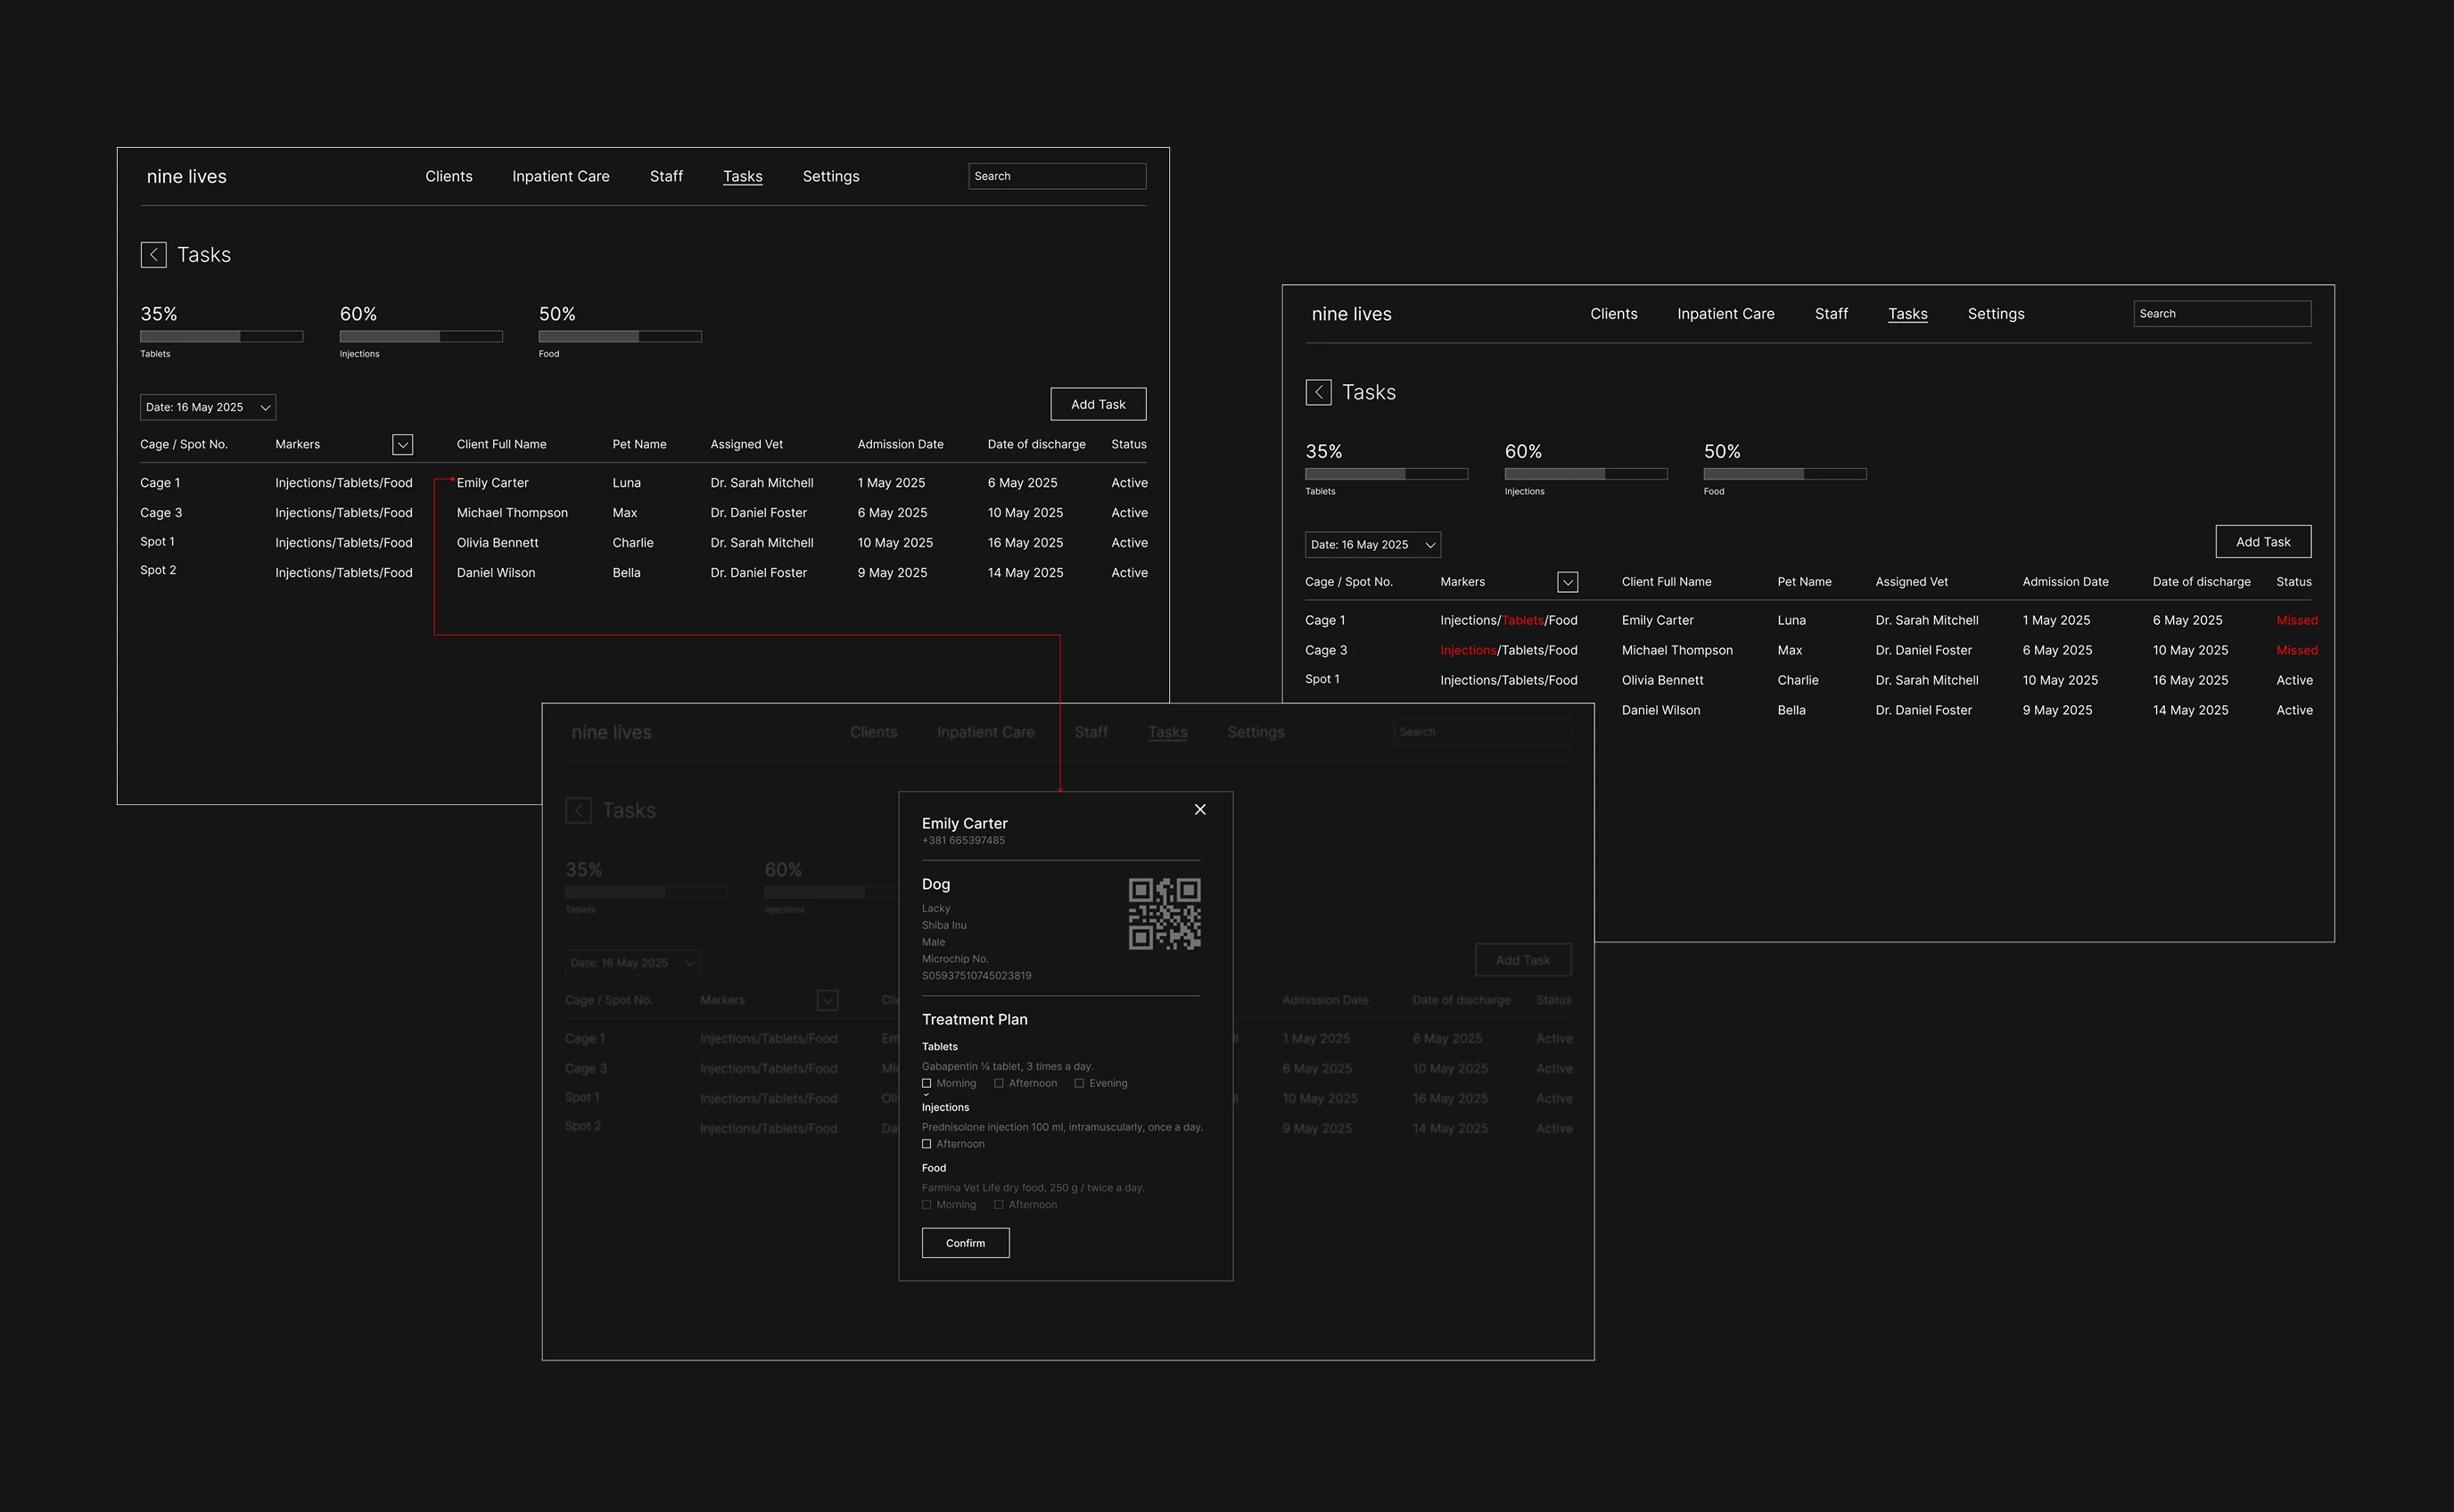
Task: Click Cage 3 in the left window table
Action: click(161, 513)
